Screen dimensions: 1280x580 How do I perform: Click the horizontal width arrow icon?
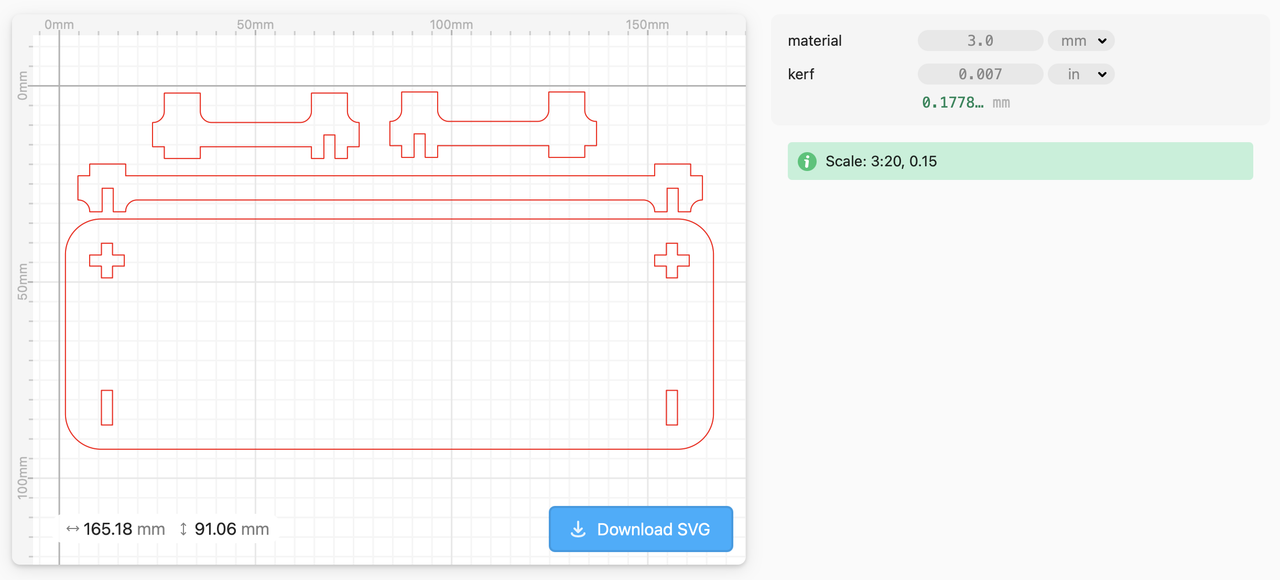[x=72, y=529]
